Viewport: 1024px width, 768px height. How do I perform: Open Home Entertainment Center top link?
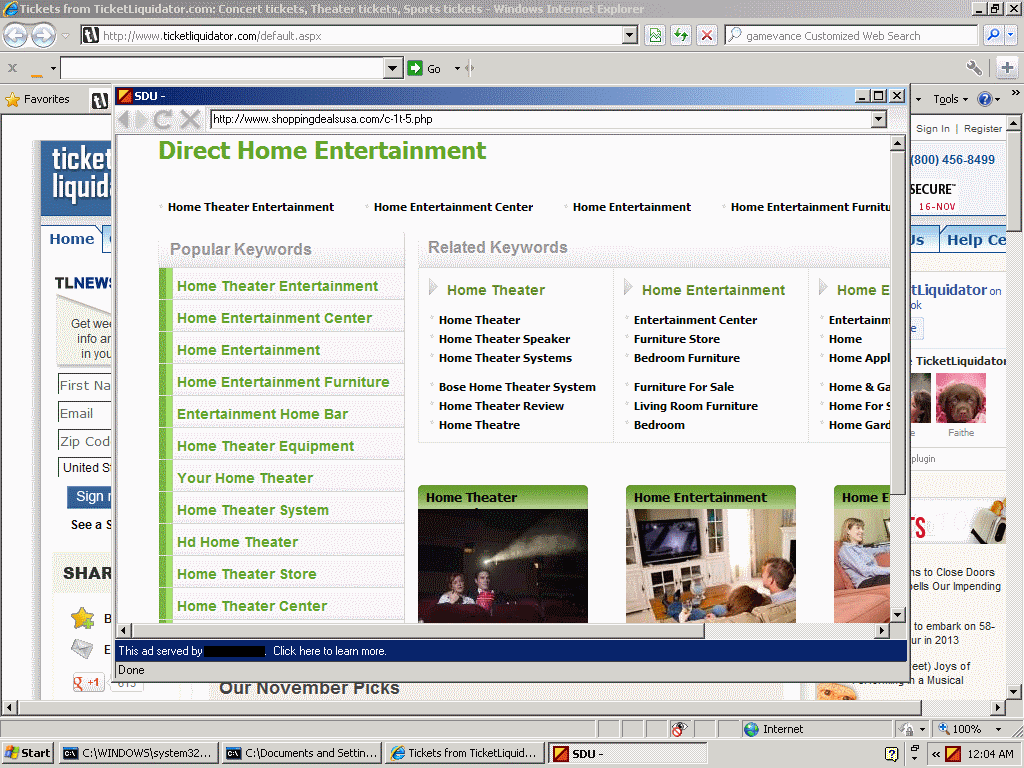tap(453, 207)
